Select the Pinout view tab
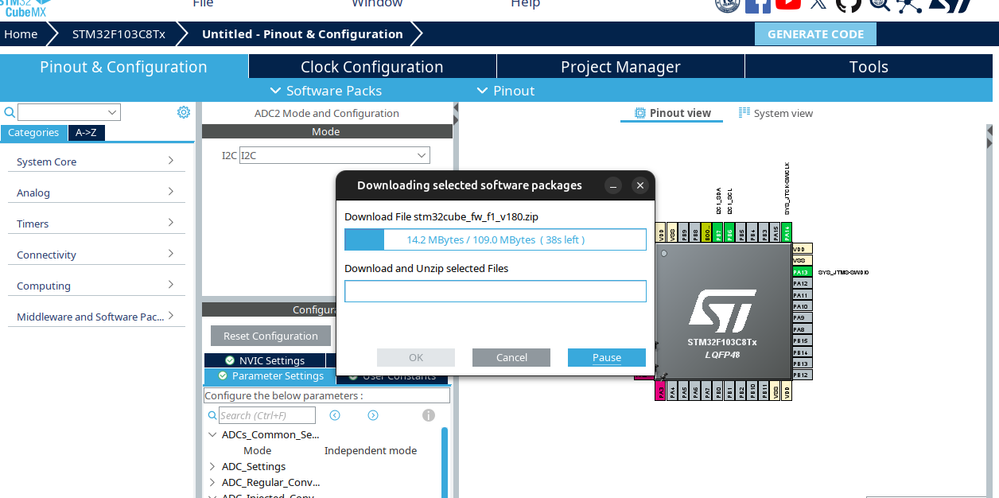This screenshot has width=999, height=498. (672, 113)
